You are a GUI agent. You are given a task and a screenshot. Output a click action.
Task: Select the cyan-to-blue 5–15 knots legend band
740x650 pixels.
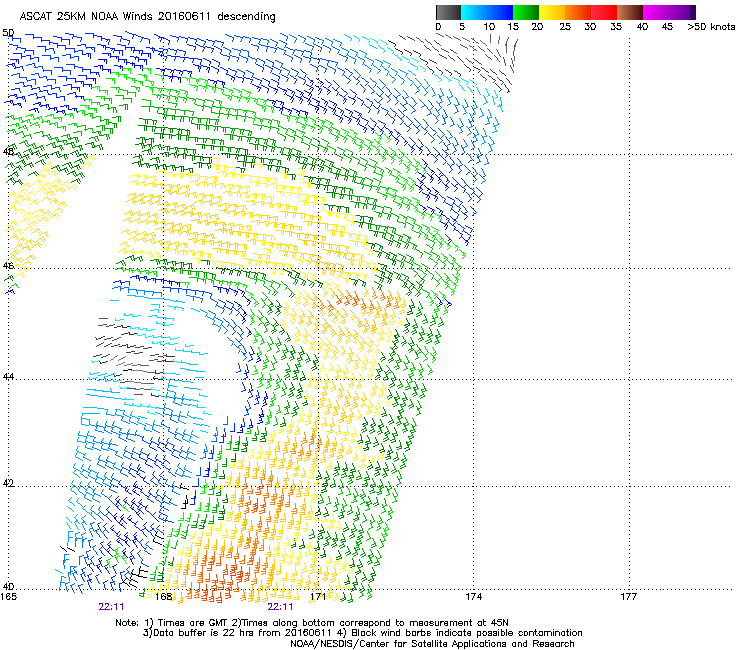click(x=487, y=12)
